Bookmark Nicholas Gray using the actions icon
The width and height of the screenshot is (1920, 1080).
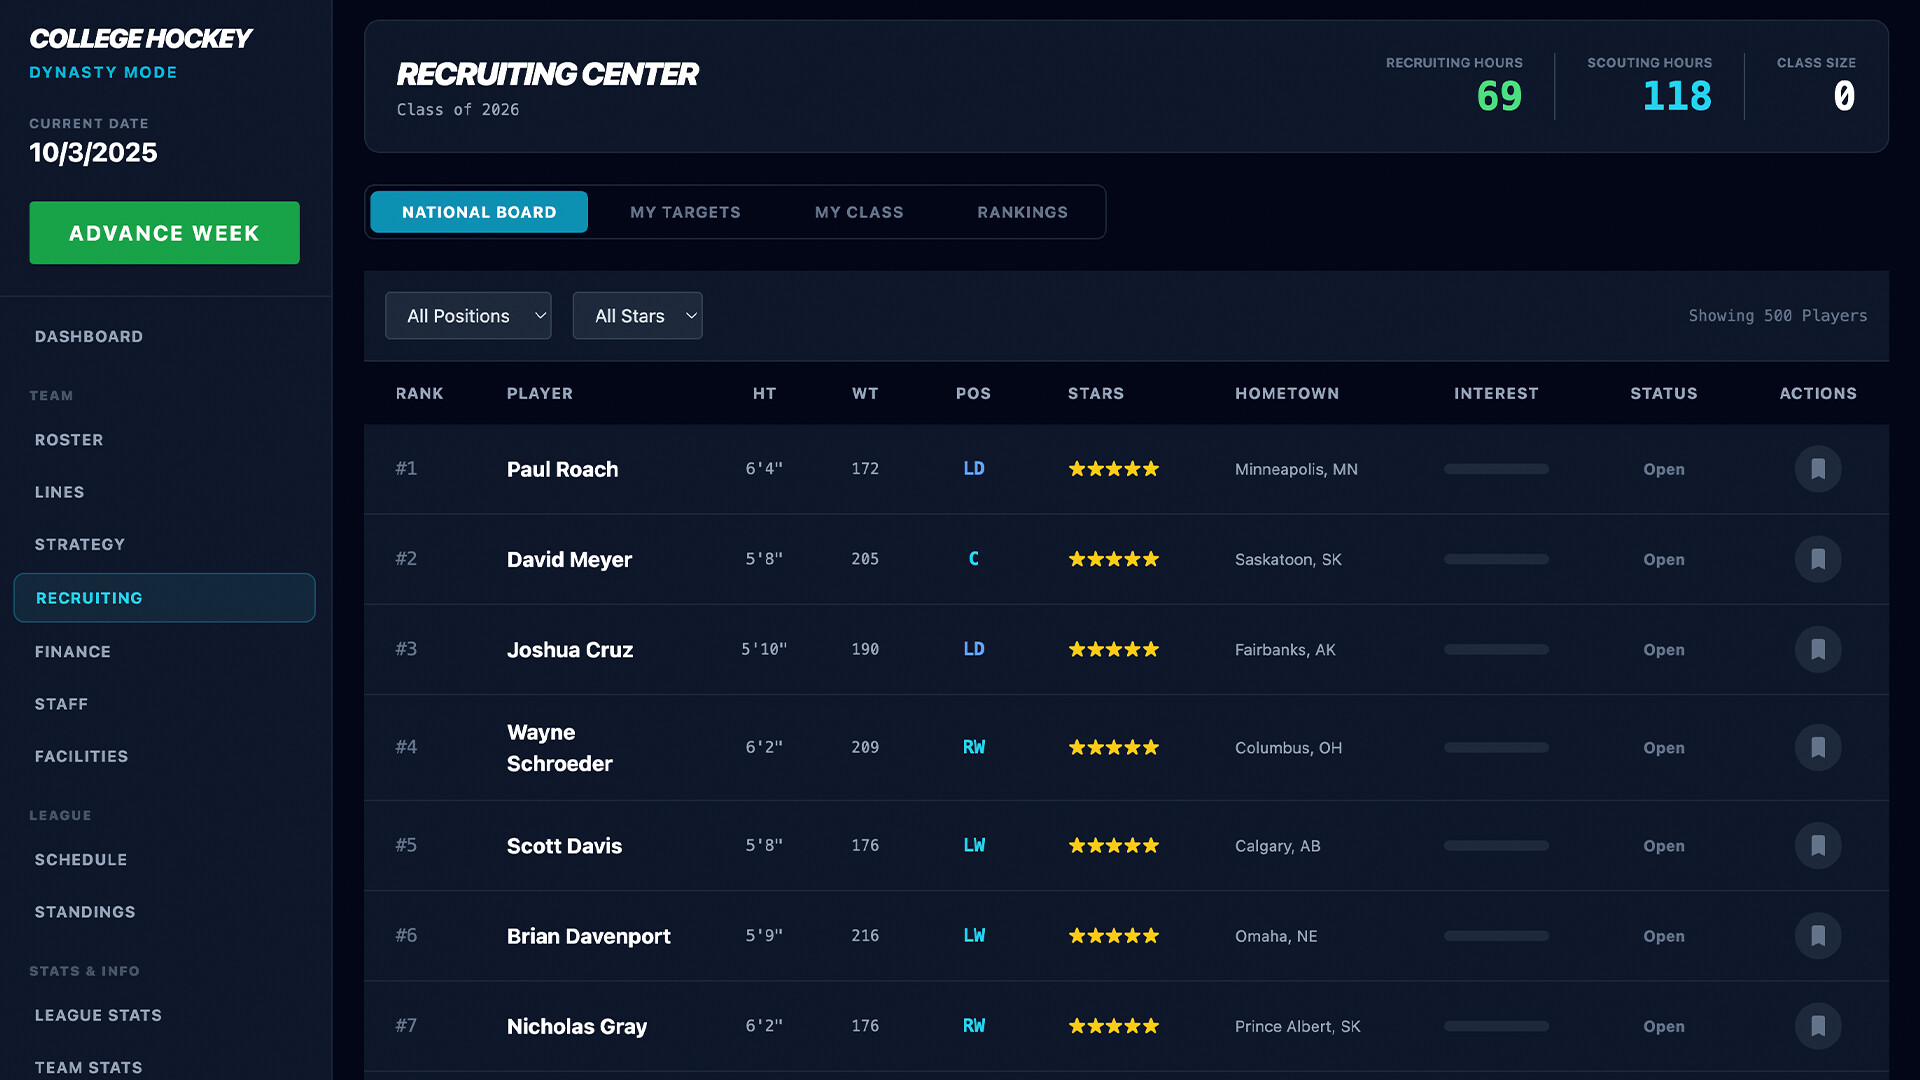(1819, 1026)
